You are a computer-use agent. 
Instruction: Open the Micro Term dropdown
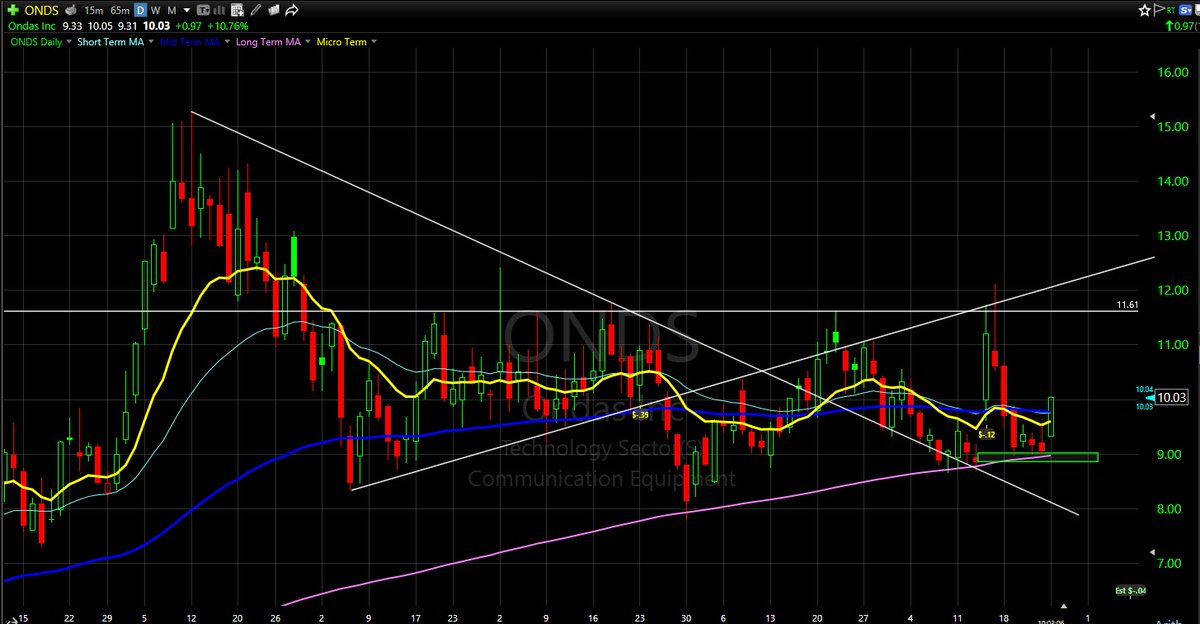click(374, 42)
